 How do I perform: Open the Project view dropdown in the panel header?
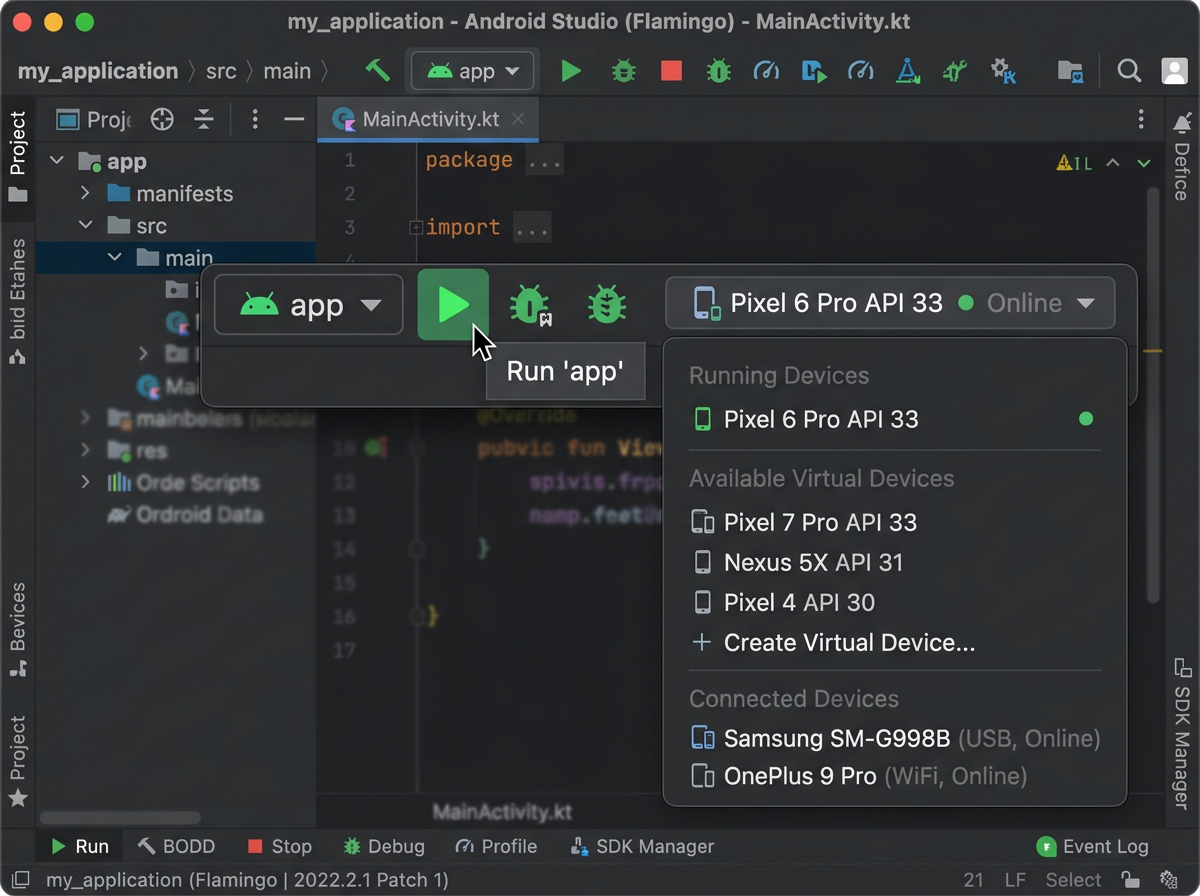pos(92,120)
